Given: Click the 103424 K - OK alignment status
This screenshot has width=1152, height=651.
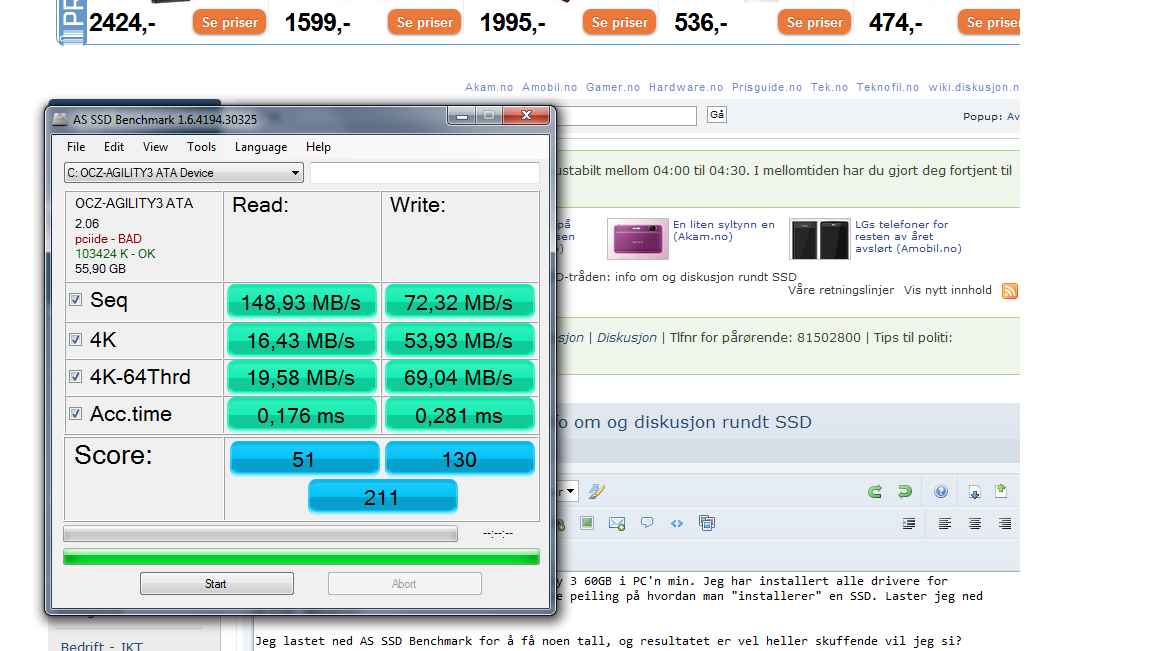Looking at the screenshot, I should [115, 253].
